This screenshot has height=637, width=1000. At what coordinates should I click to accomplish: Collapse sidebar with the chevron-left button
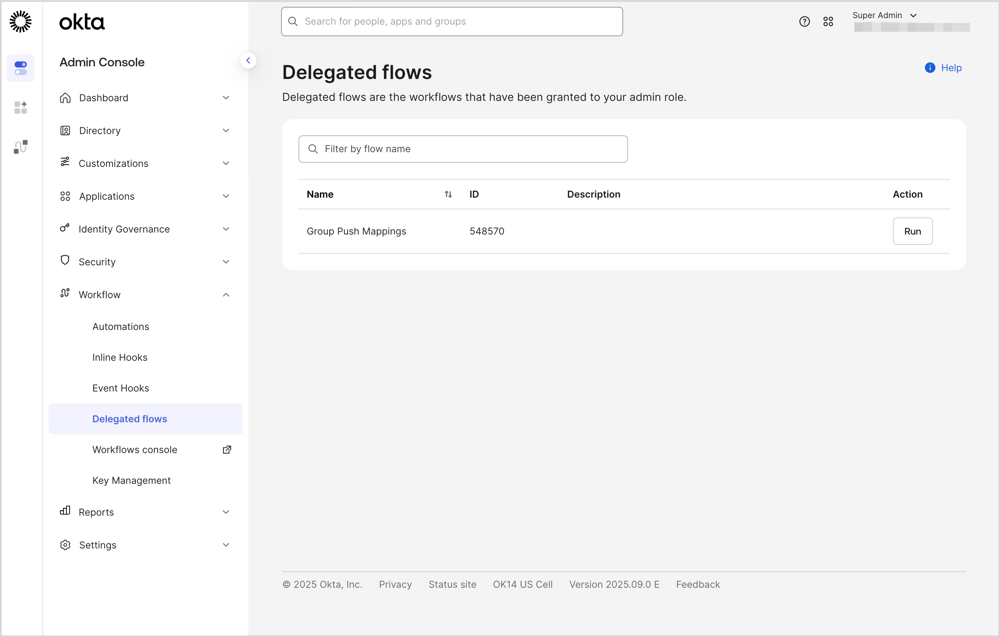pos(248,61)
